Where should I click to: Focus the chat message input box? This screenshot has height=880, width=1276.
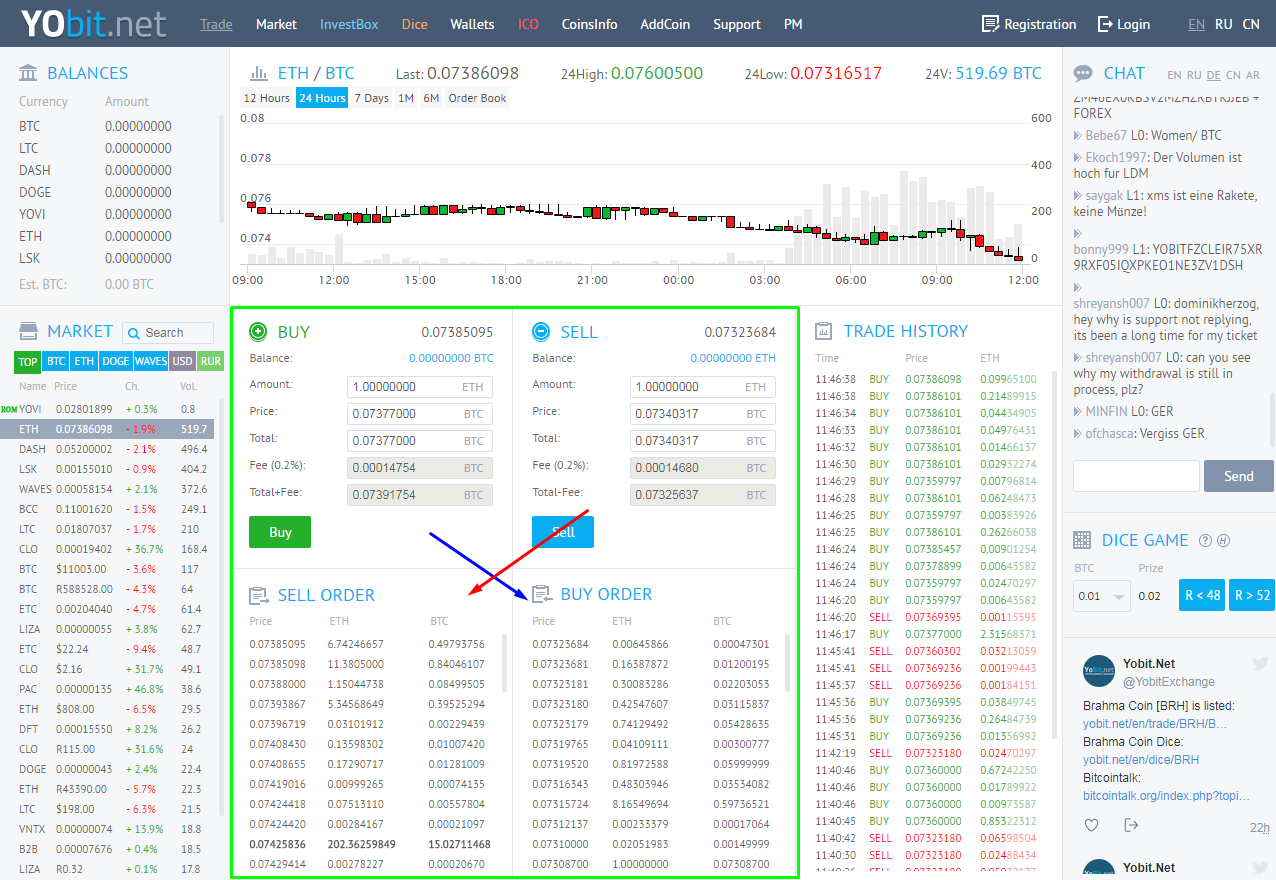click(x=1136, y=476)
